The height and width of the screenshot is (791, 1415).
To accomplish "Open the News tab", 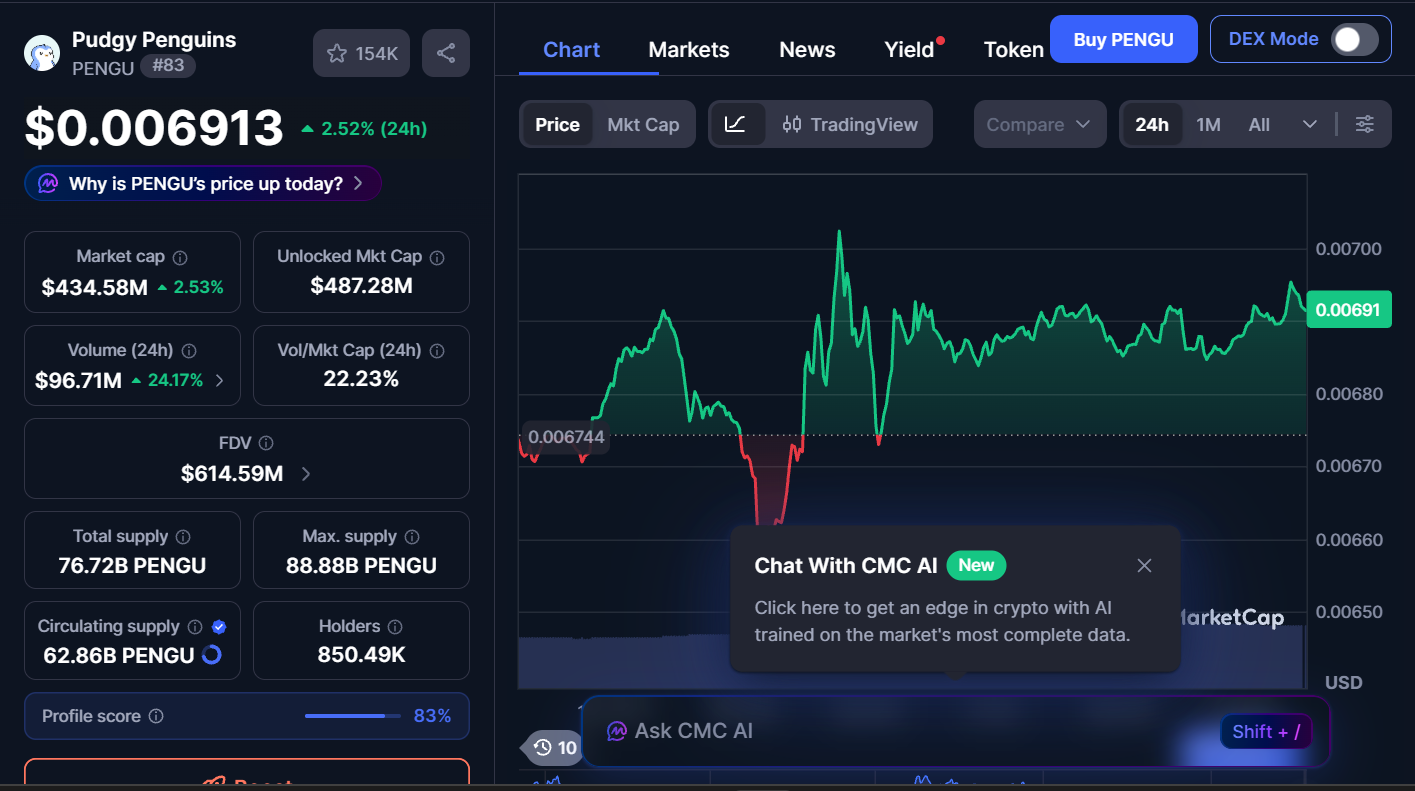I will 806,48.
